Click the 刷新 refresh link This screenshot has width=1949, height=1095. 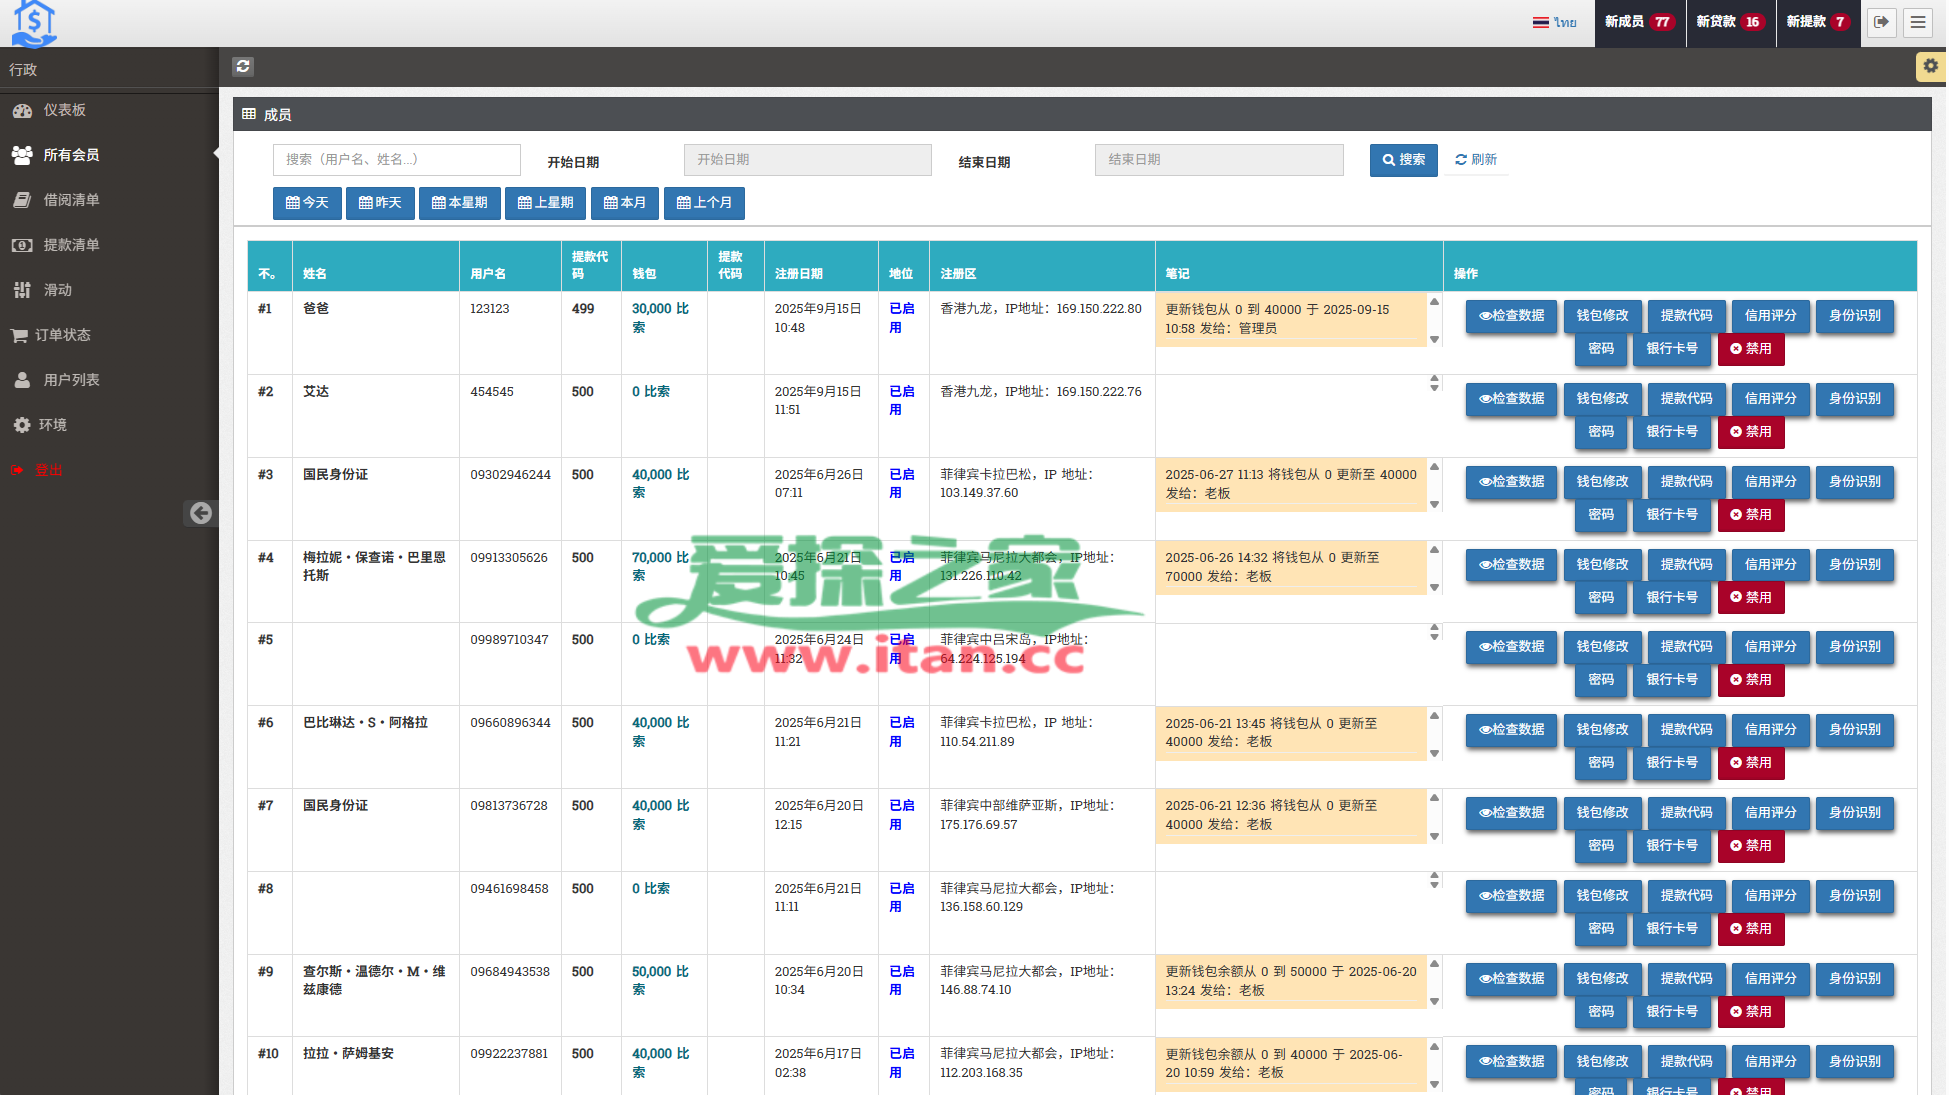(x=1476, y=160)
